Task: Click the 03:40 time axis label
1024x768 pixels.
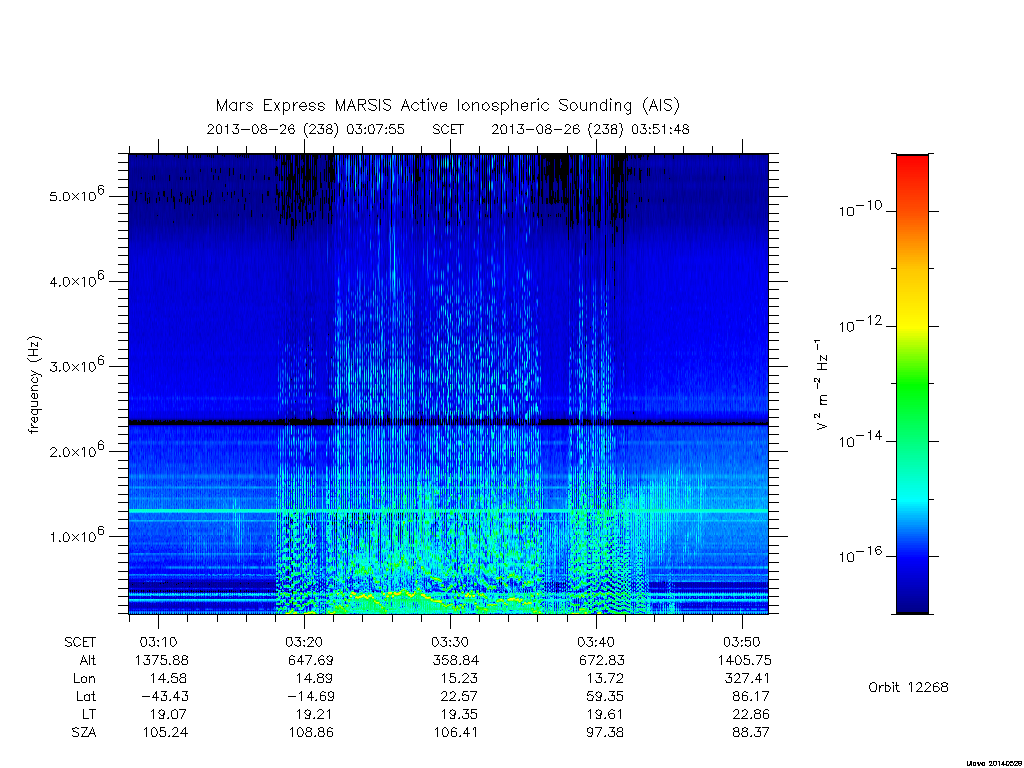Action: click(x=596, y=642)
